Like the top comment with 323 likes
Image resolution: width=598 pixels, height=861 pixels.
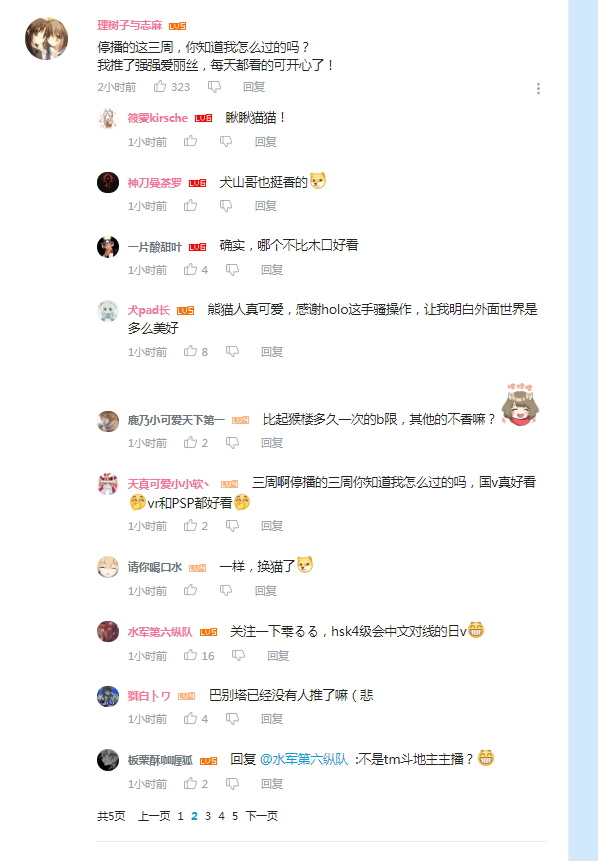(160, 86)
